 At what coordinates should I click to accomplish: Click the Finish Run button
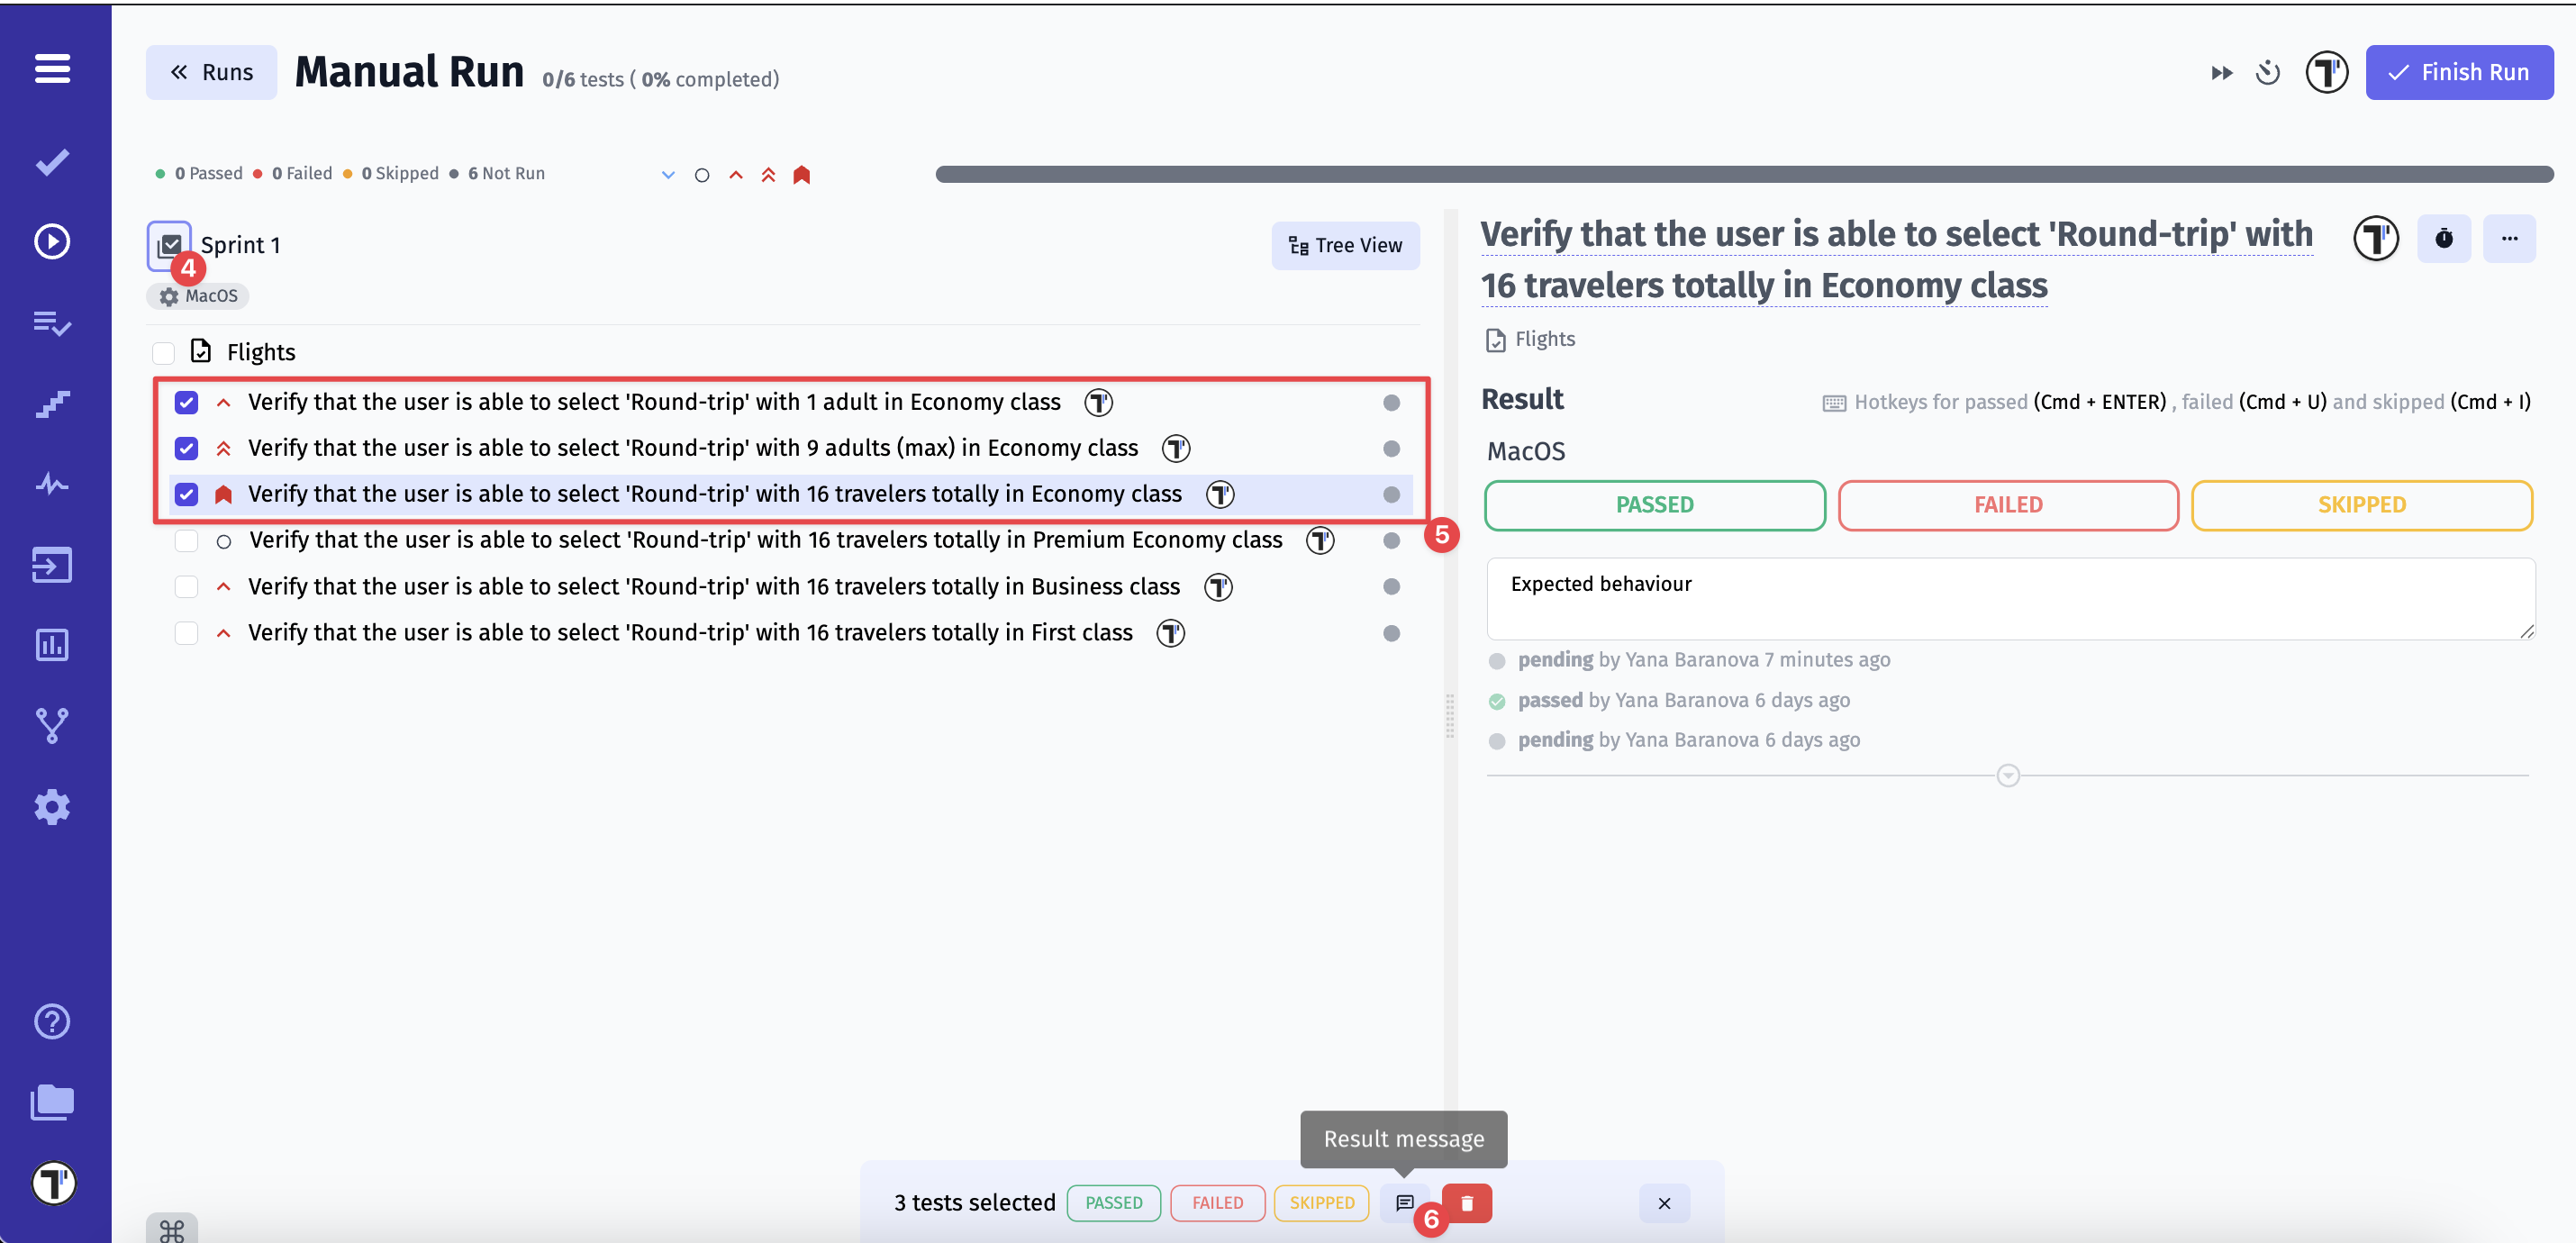(x=2458, y=73)
